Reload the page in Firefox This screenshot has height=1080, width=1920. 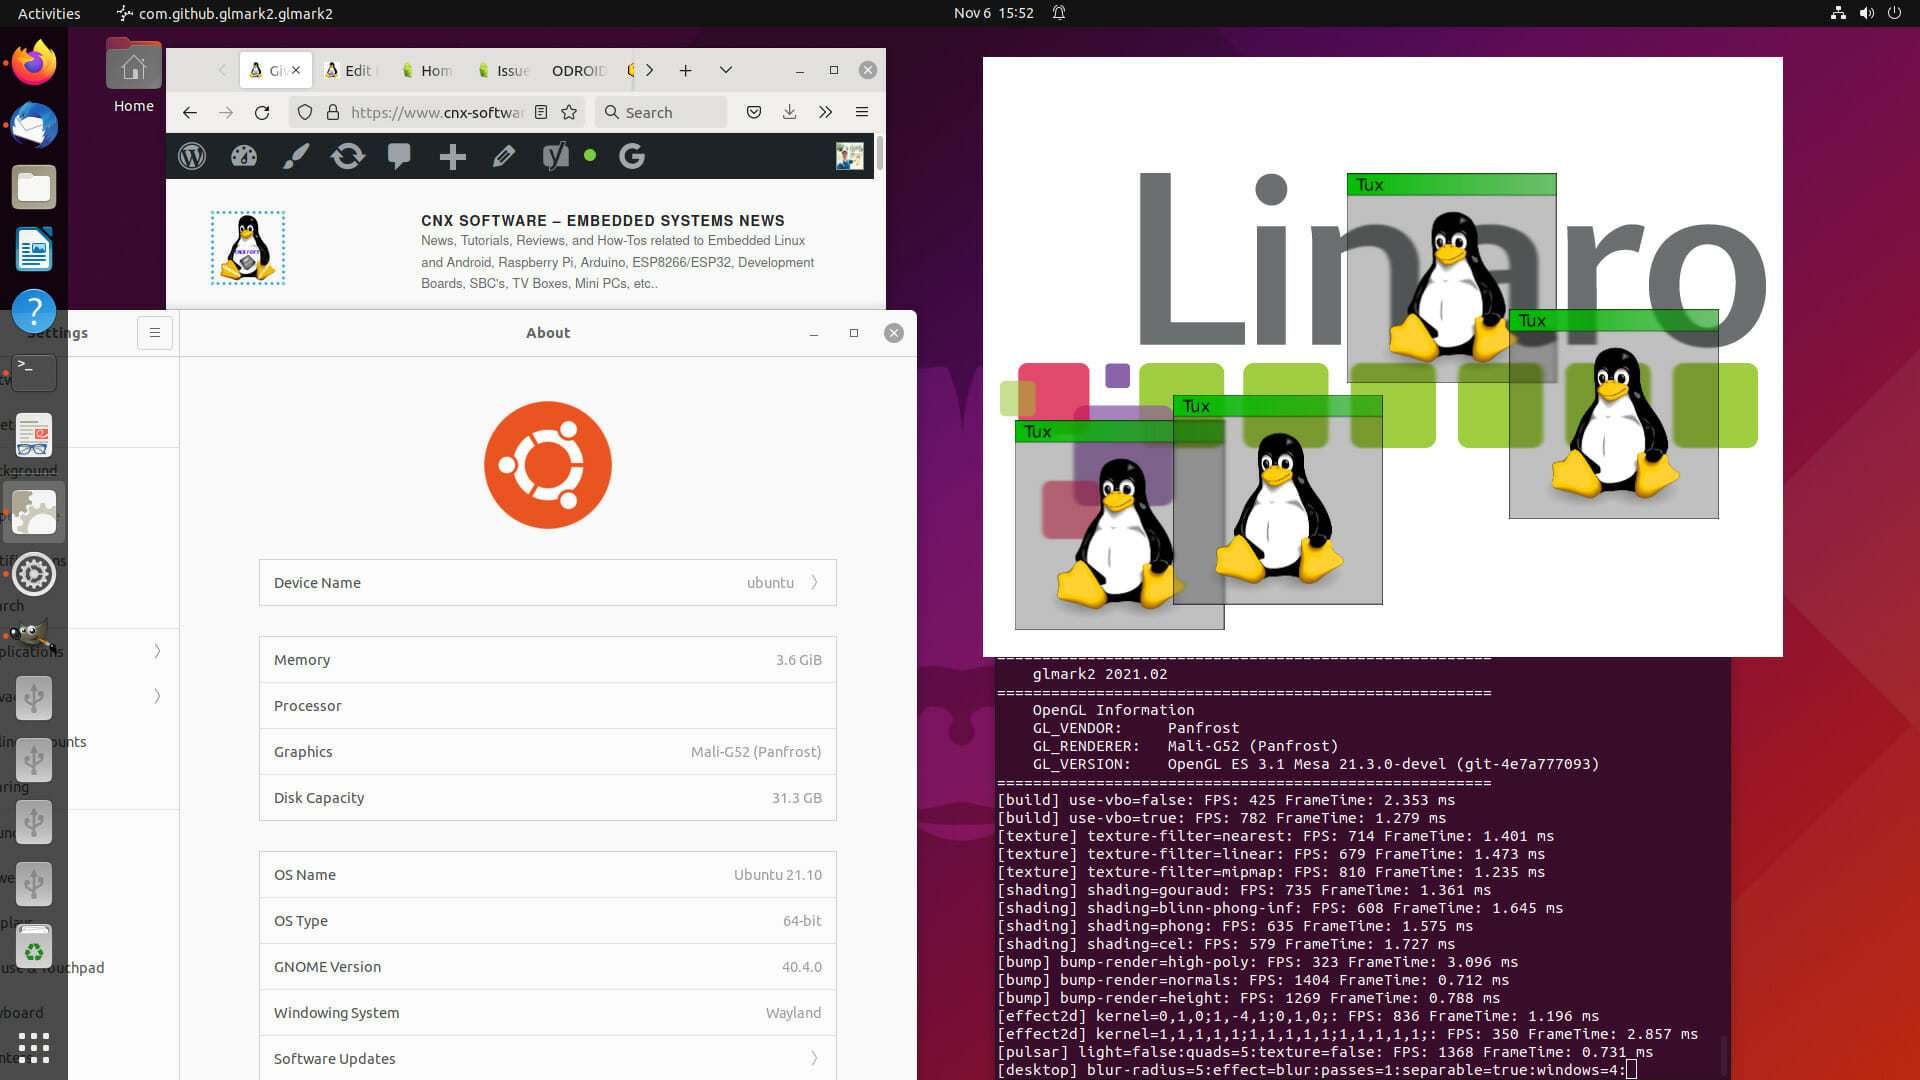tap(262, 112)
